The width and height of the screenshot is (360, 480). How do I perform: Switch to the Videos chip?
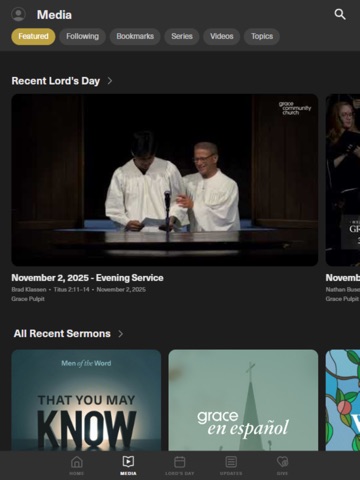pyautogui.click(x=222, y=36)
